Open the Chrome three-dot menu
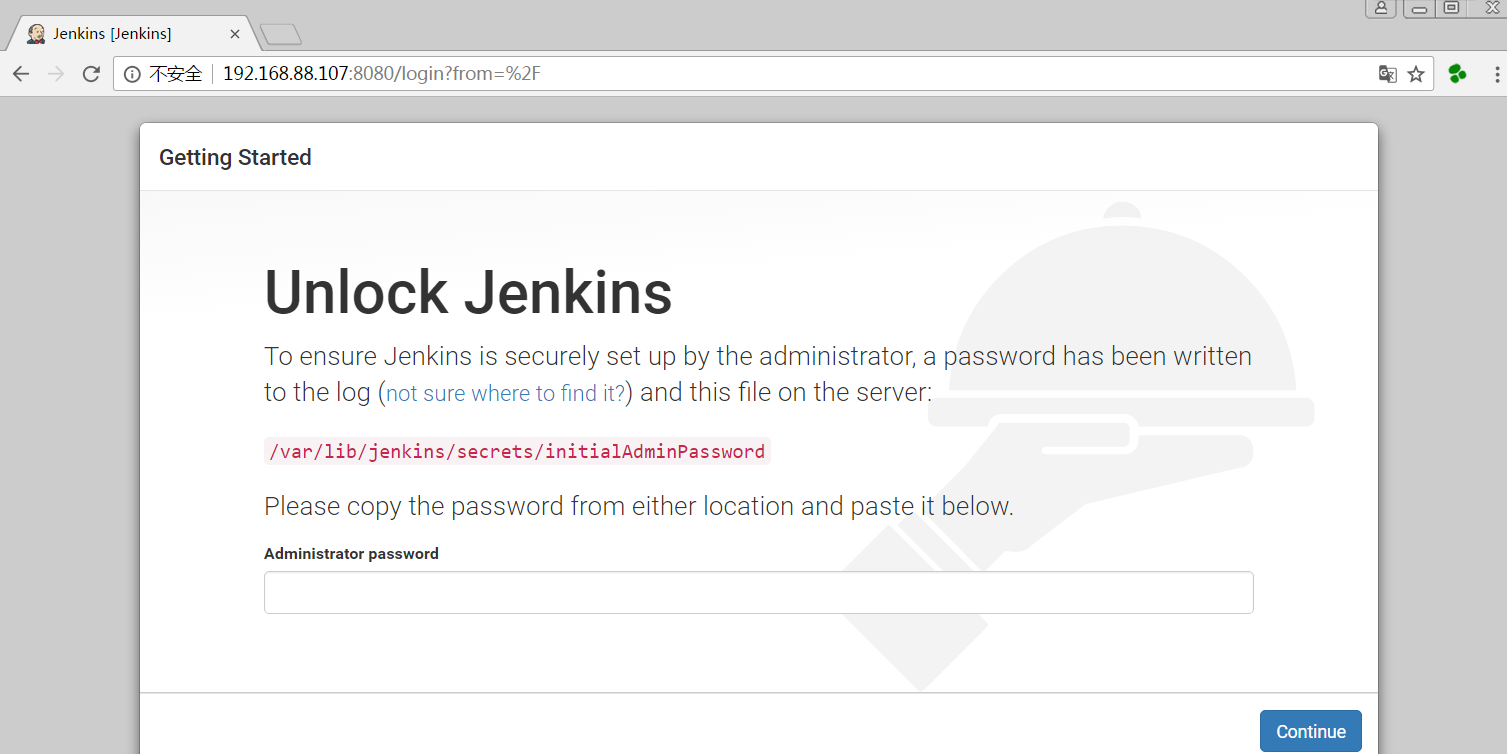Screen dimensions: 1507x754 [x=1497, y=74]
